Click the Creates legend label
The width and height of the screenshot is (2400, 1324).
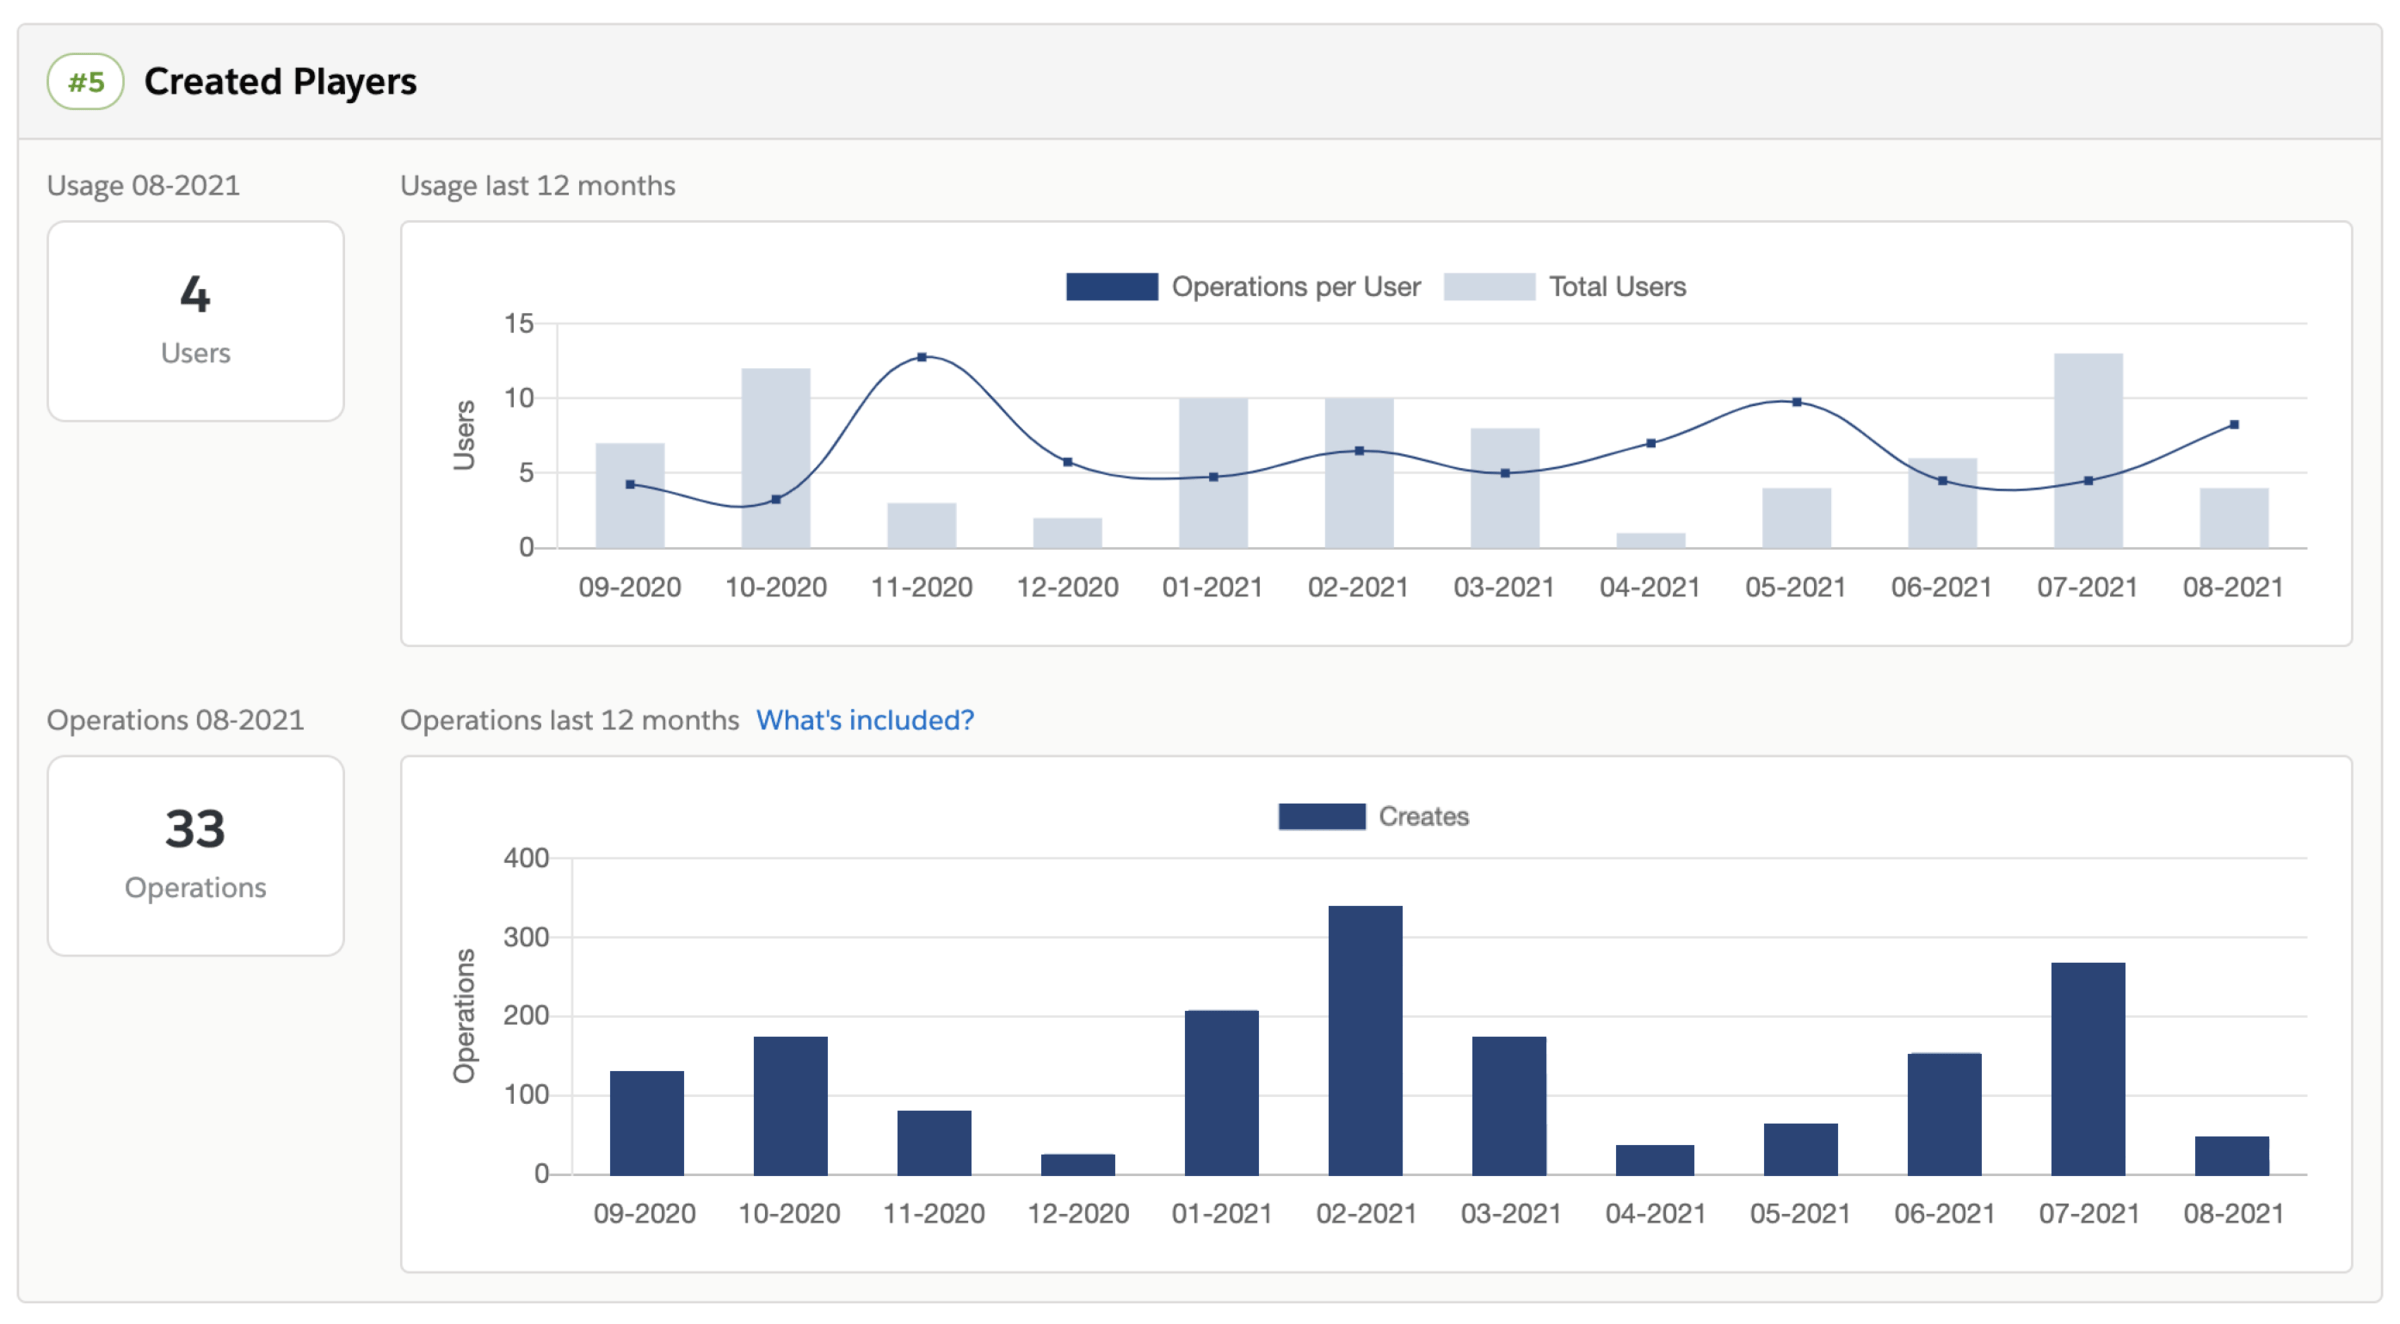click(1424, 816)
